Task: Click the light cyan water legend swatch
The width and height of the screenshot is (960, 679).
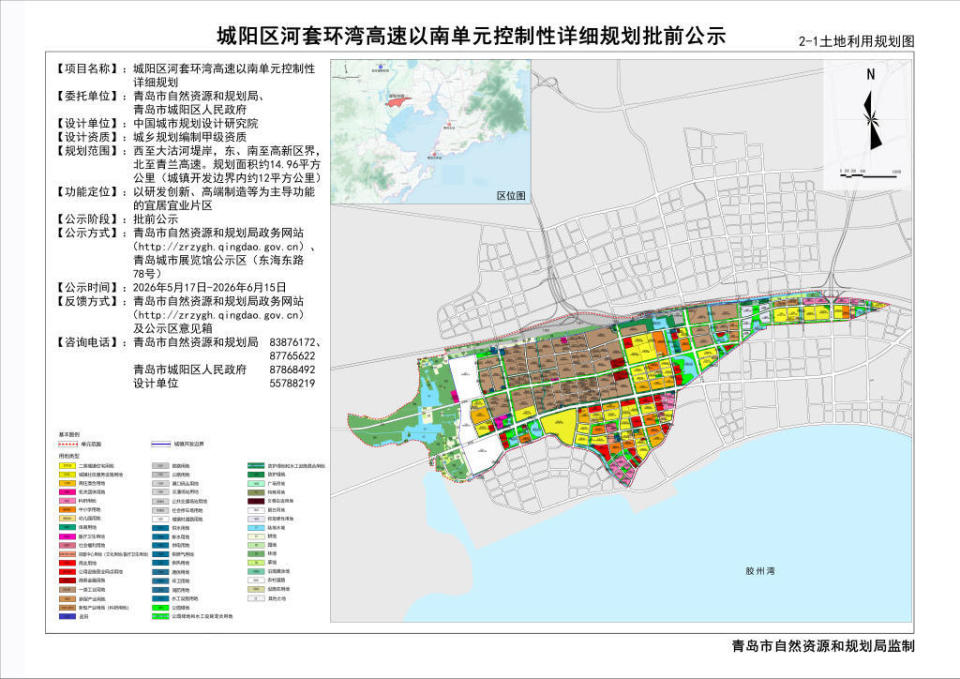Action: point(255,527)
